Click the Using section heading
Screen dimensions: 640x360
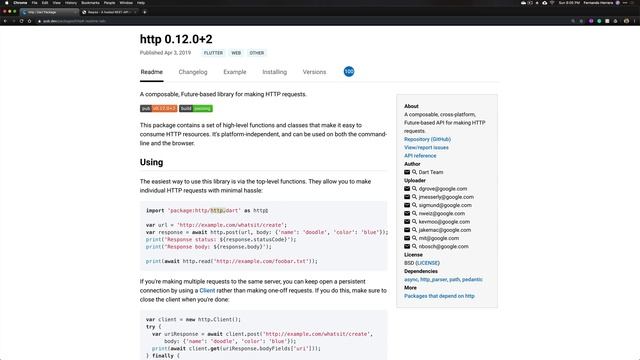pos(151,162)
